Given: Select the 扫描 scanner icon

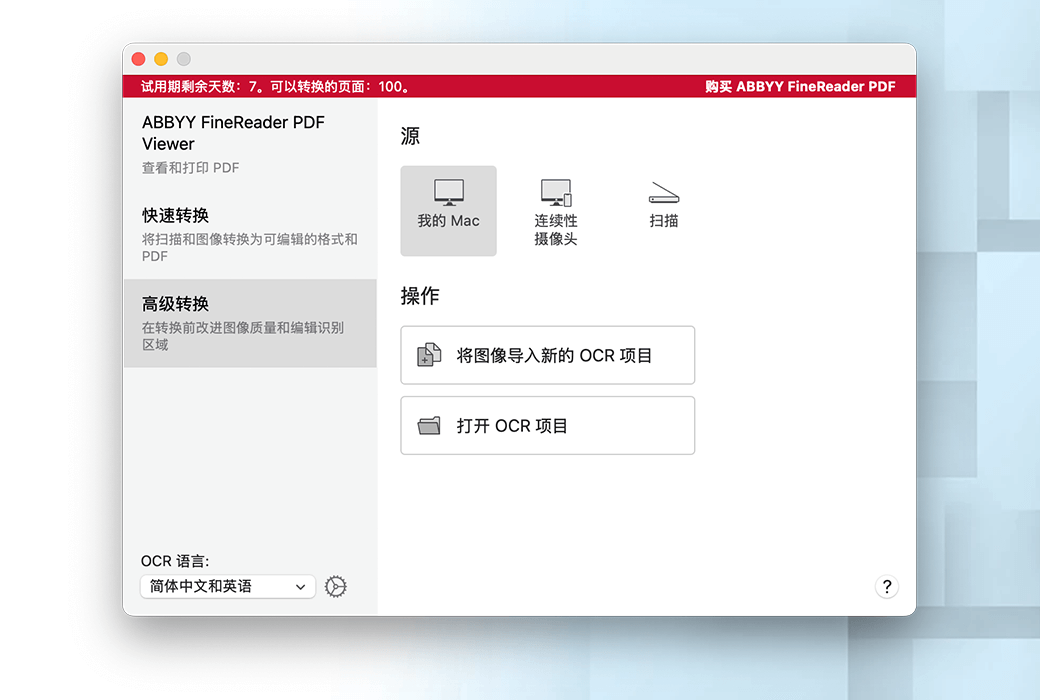Looking at the screenshot, I should [664, 193].
